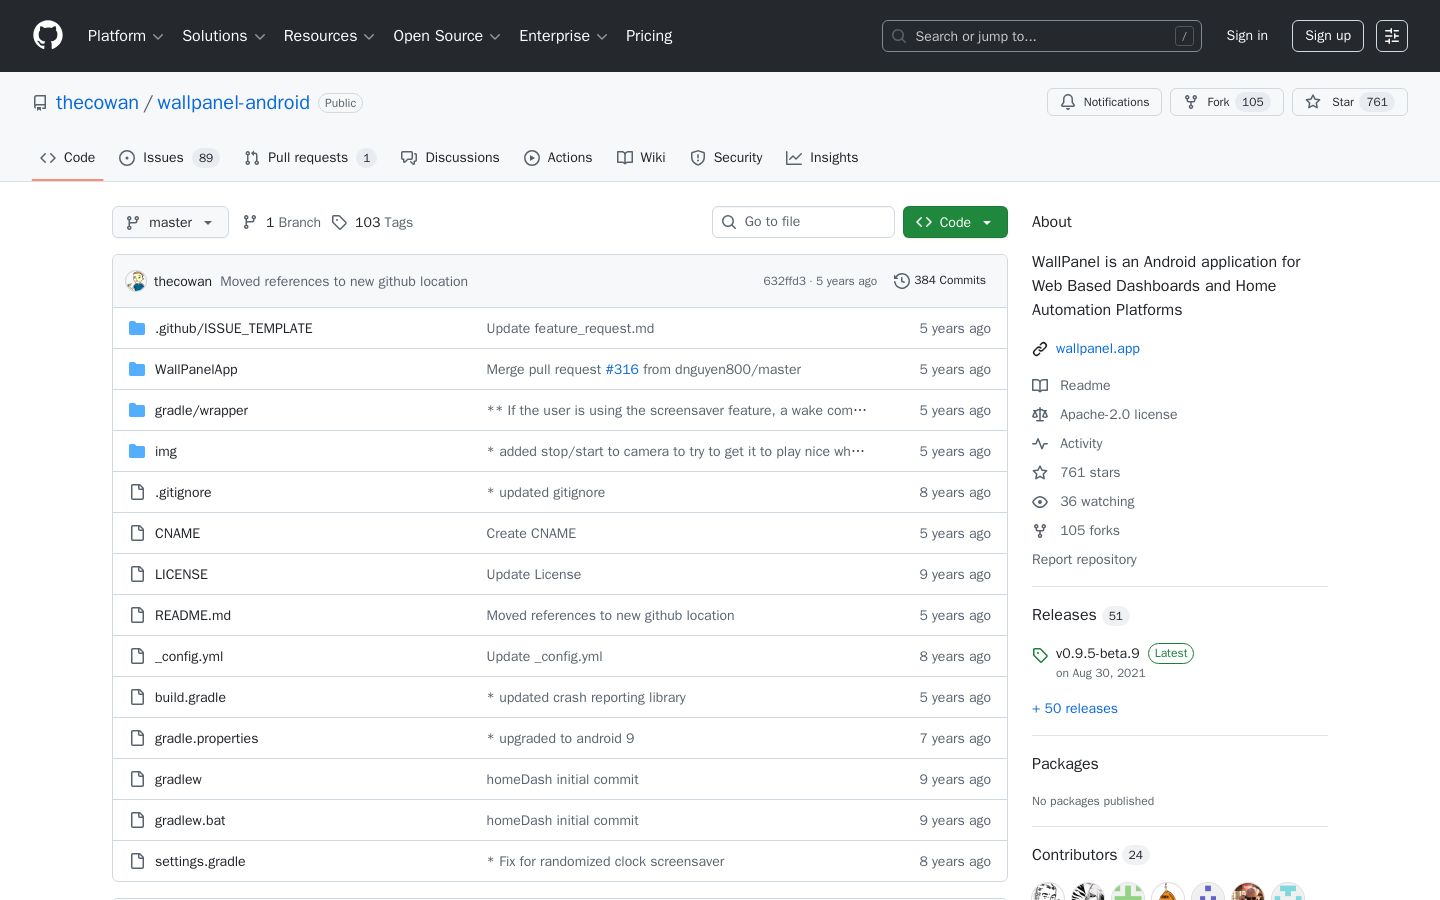Click the Search or jump to field
Viewport: 1440px width, 900px height.
(x=1042, y=36)
